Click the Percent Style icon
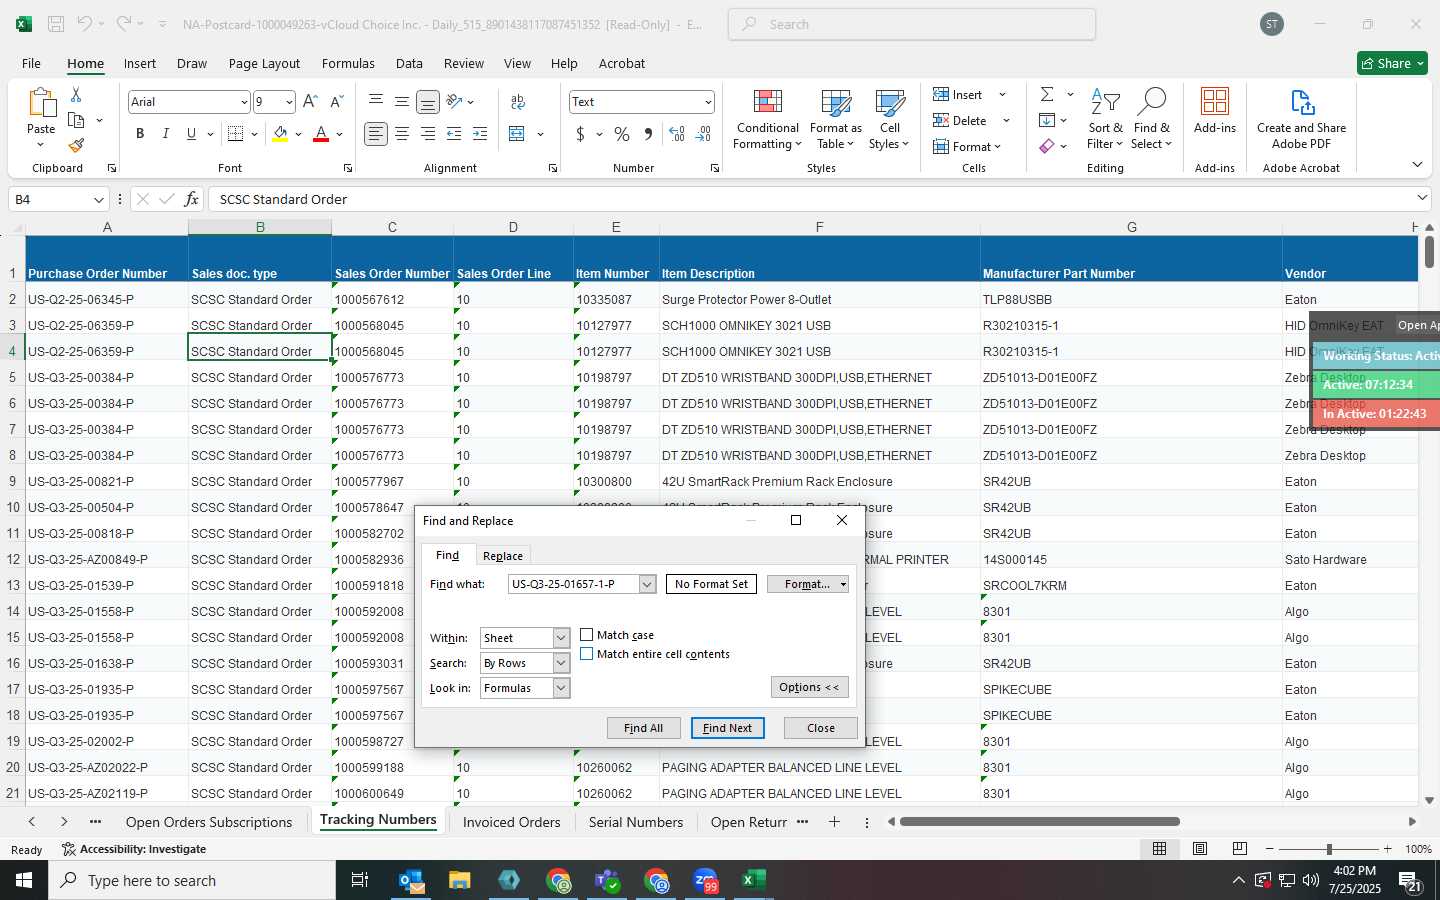Screen dimensions: 1440x900 pos(622,134)
